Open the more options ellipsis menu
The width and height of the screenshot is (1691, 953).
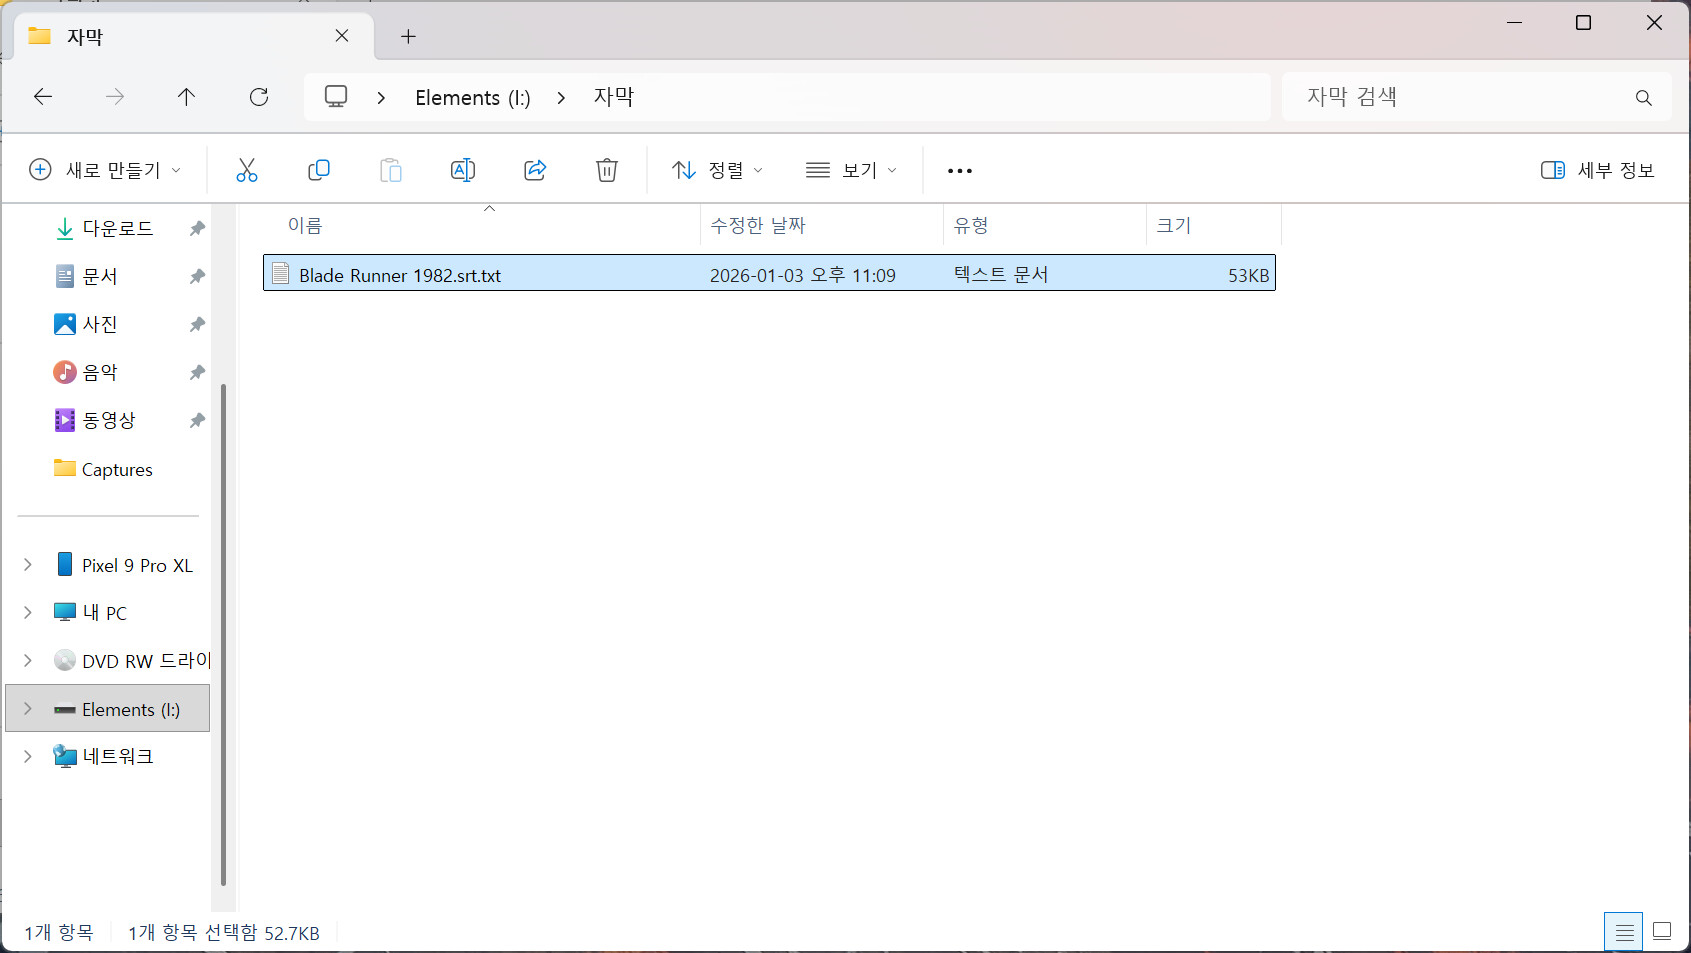pos(959,171)
